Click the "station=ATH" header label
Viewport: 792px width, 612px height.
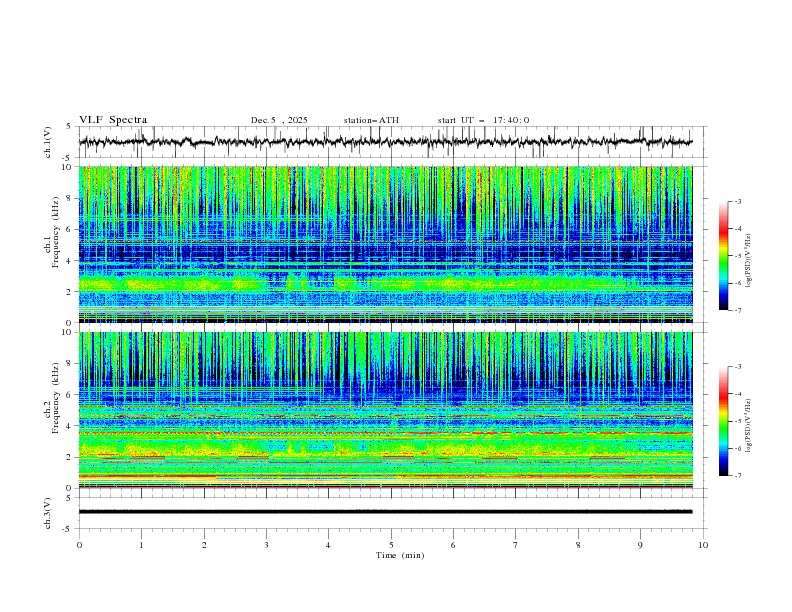(371, 120)
